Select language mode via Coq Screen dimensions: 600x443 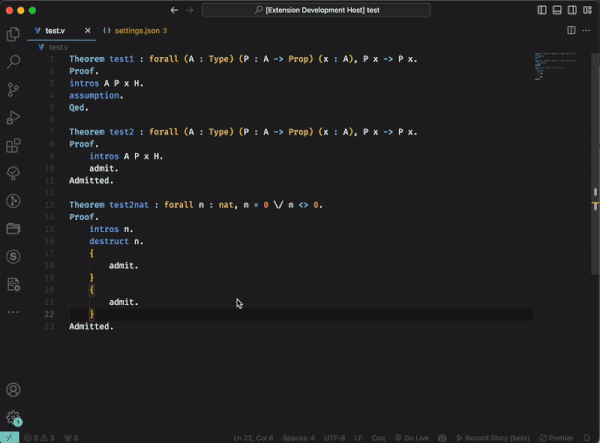pyautogui.click(x=378, y=438)
